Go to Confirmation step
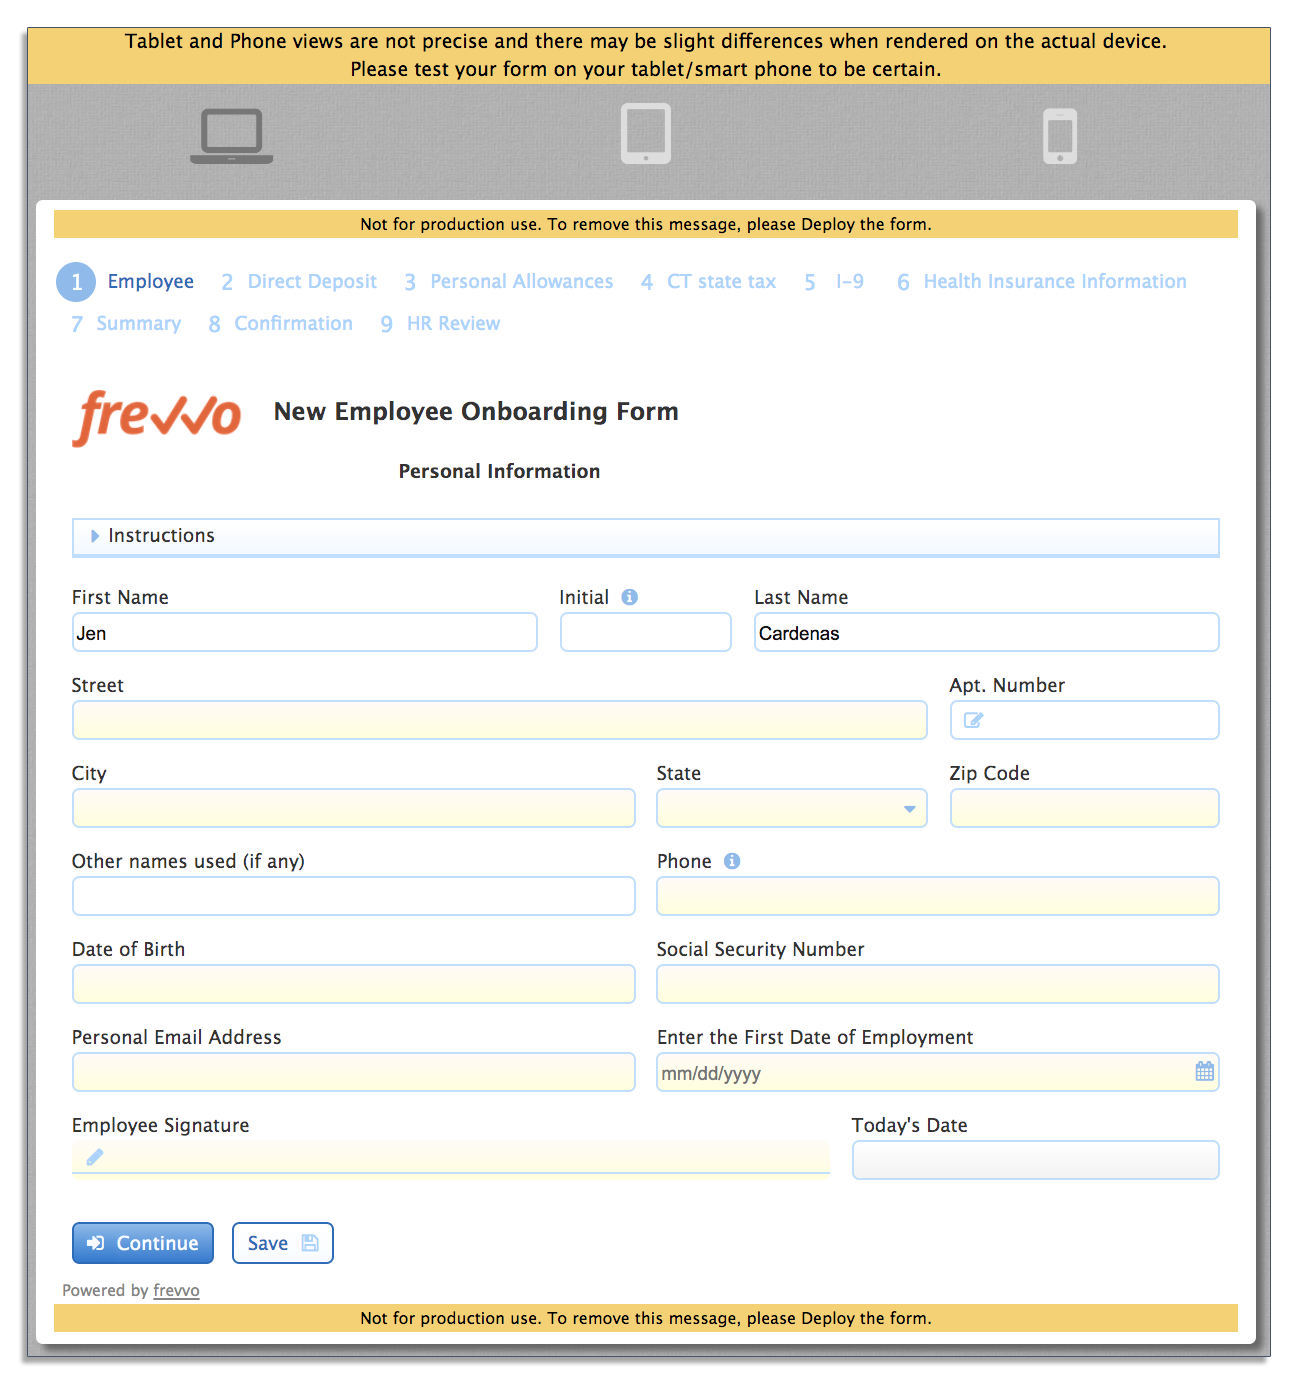 click(x=280, y=324)
